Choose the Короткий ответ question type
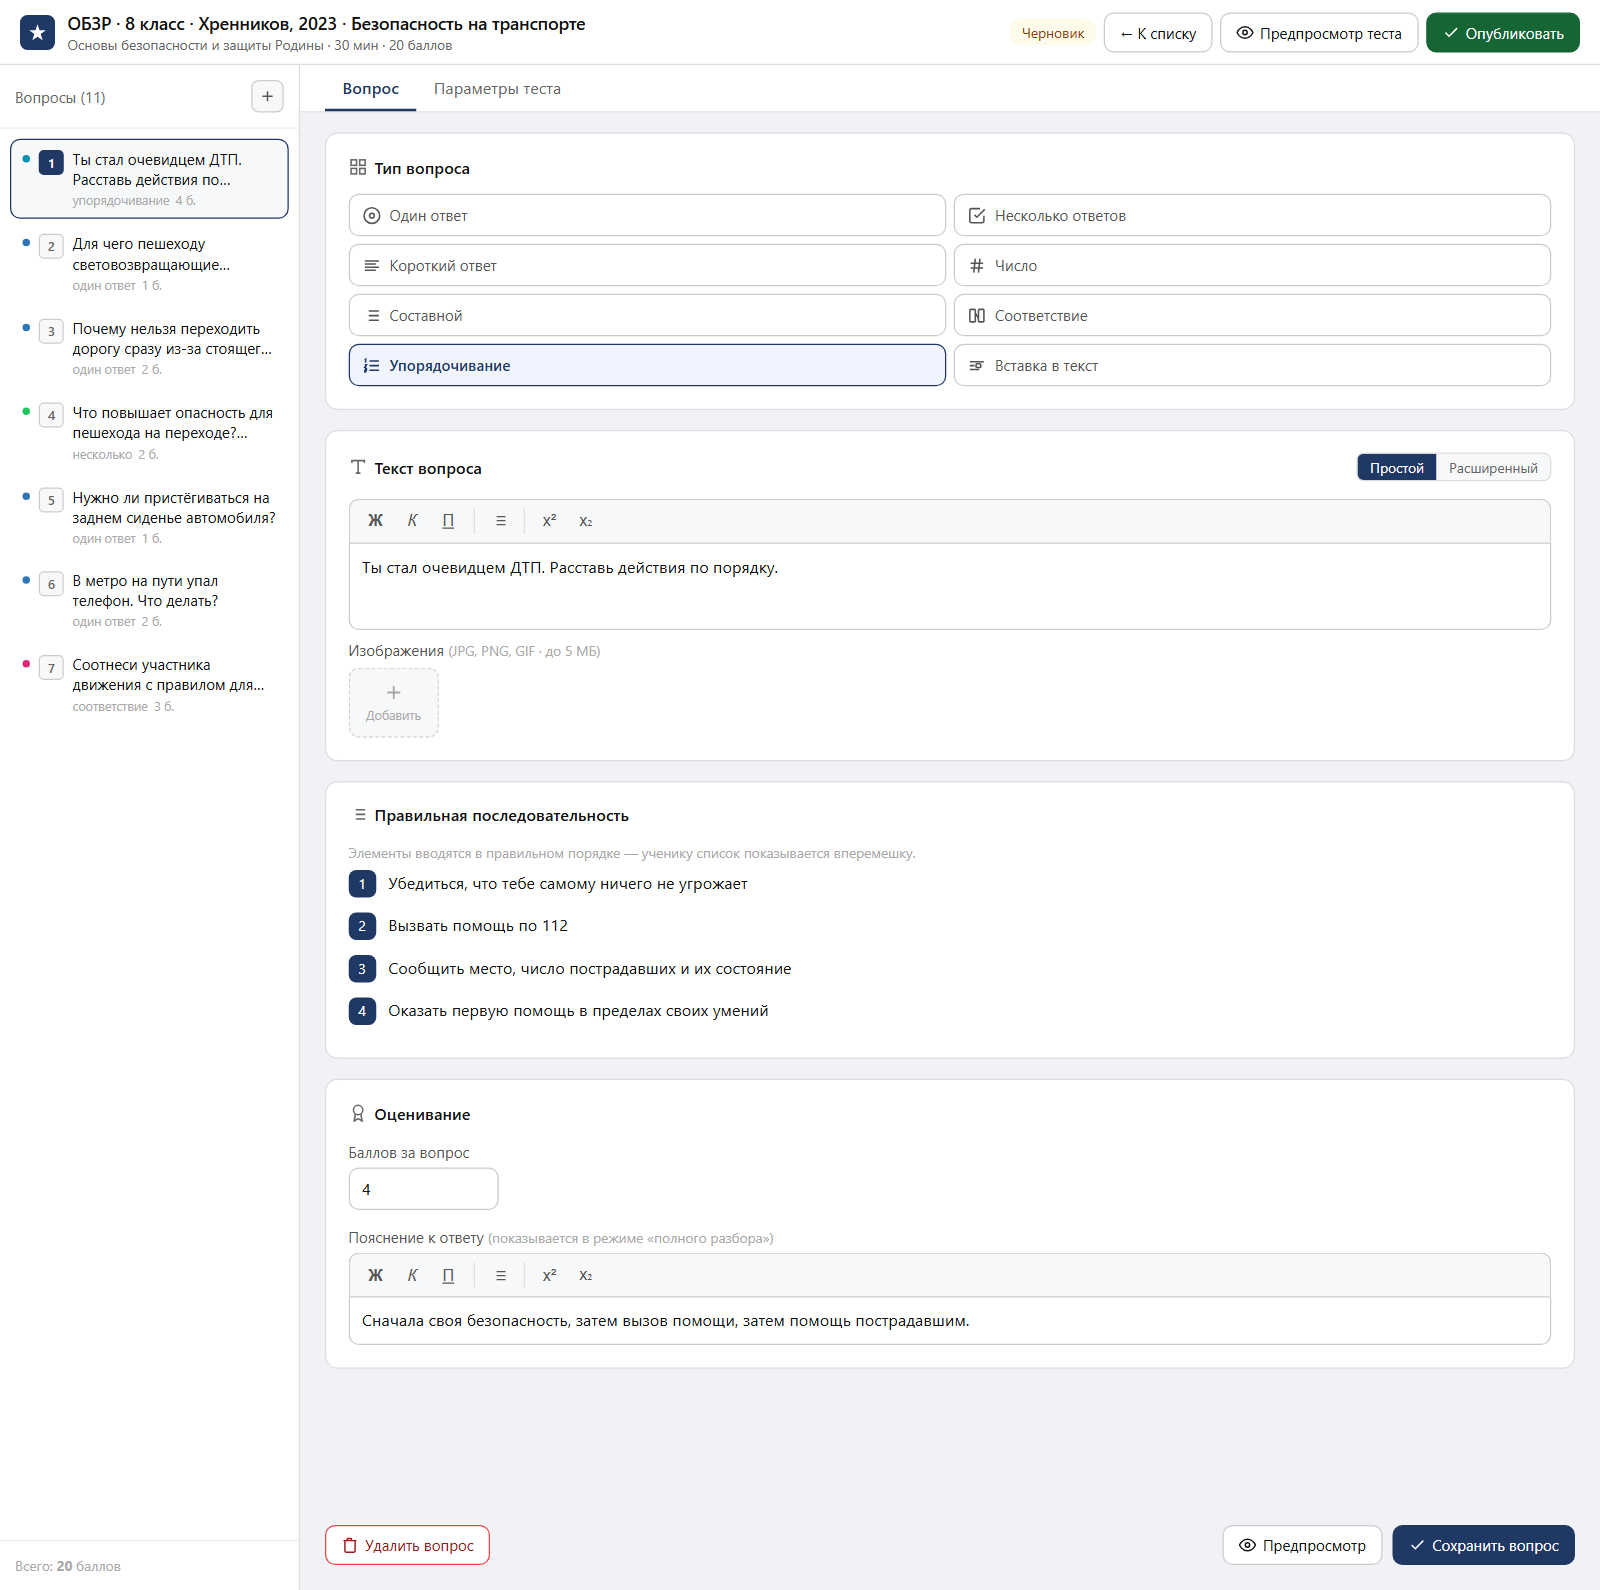 [647, 265]
